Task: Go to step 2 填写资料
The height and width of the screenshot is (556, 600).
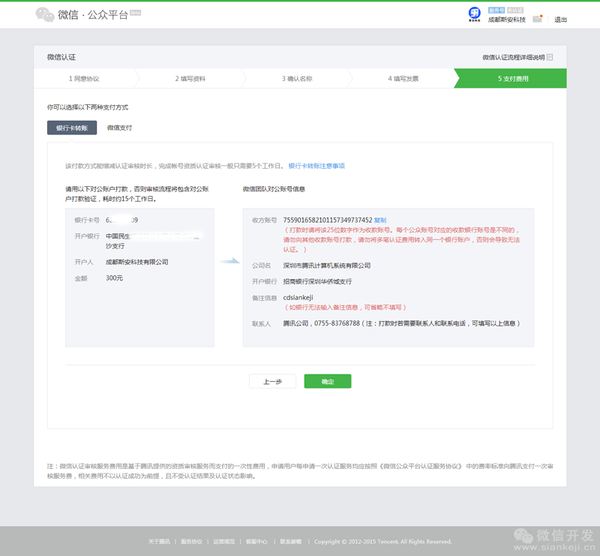Action: click(190, 78)
